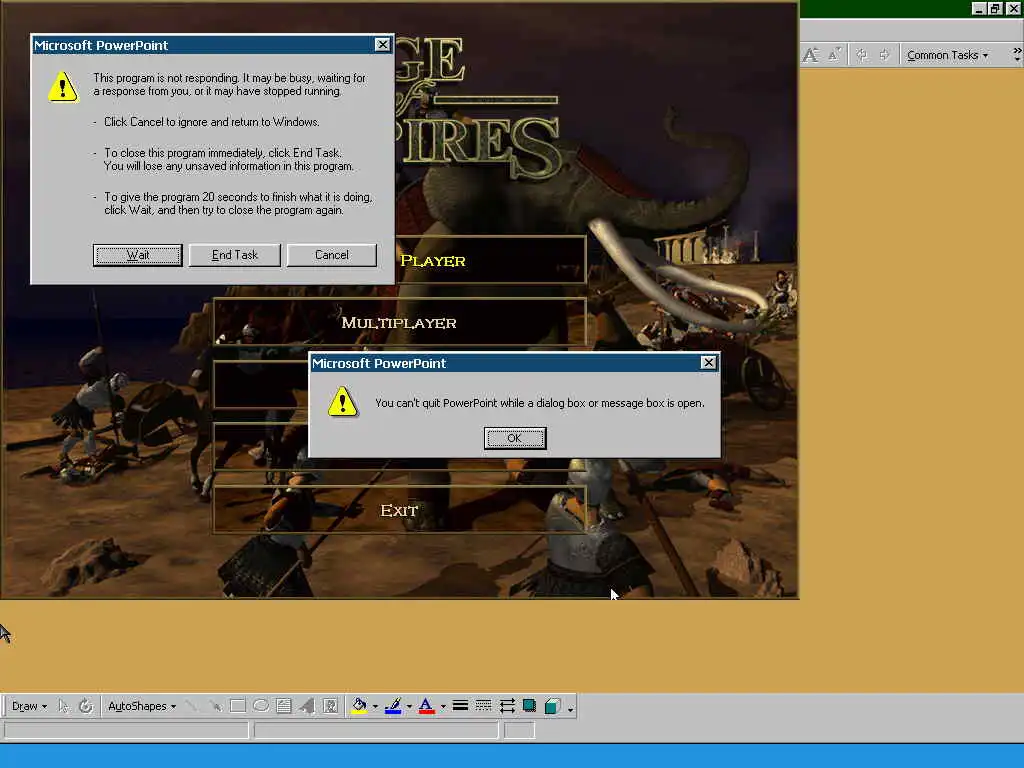Viewport: 1024px width, 768px height.
Task: Click the Demote arrow icon
Action: coord(884,55)
